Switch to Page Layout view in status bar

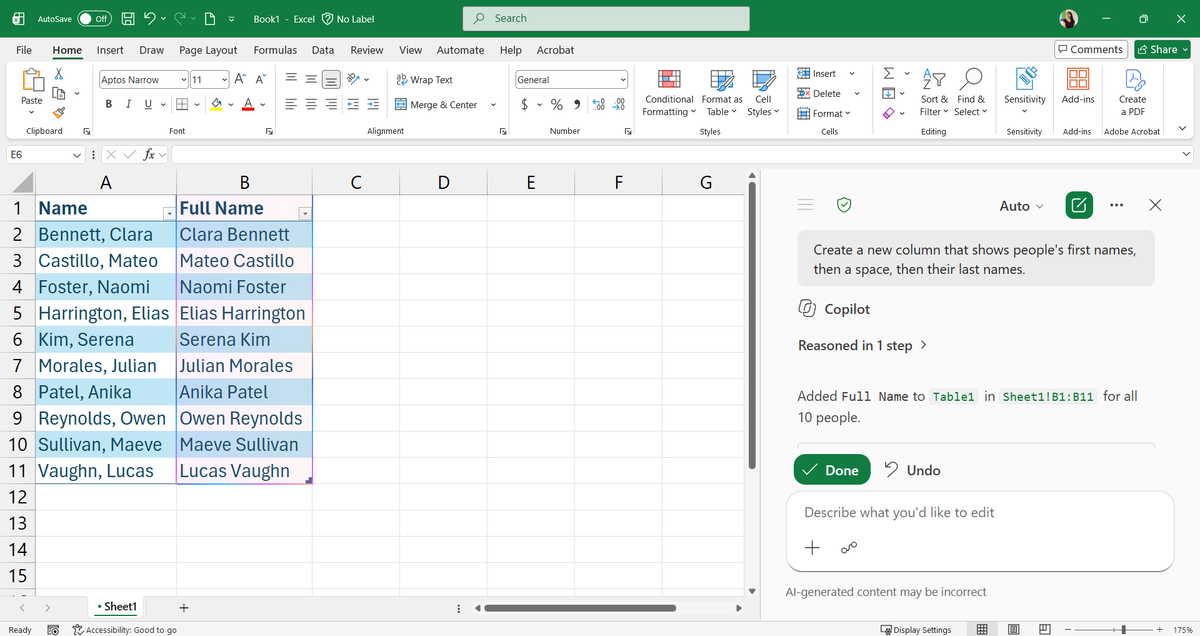click(1014, 629)
